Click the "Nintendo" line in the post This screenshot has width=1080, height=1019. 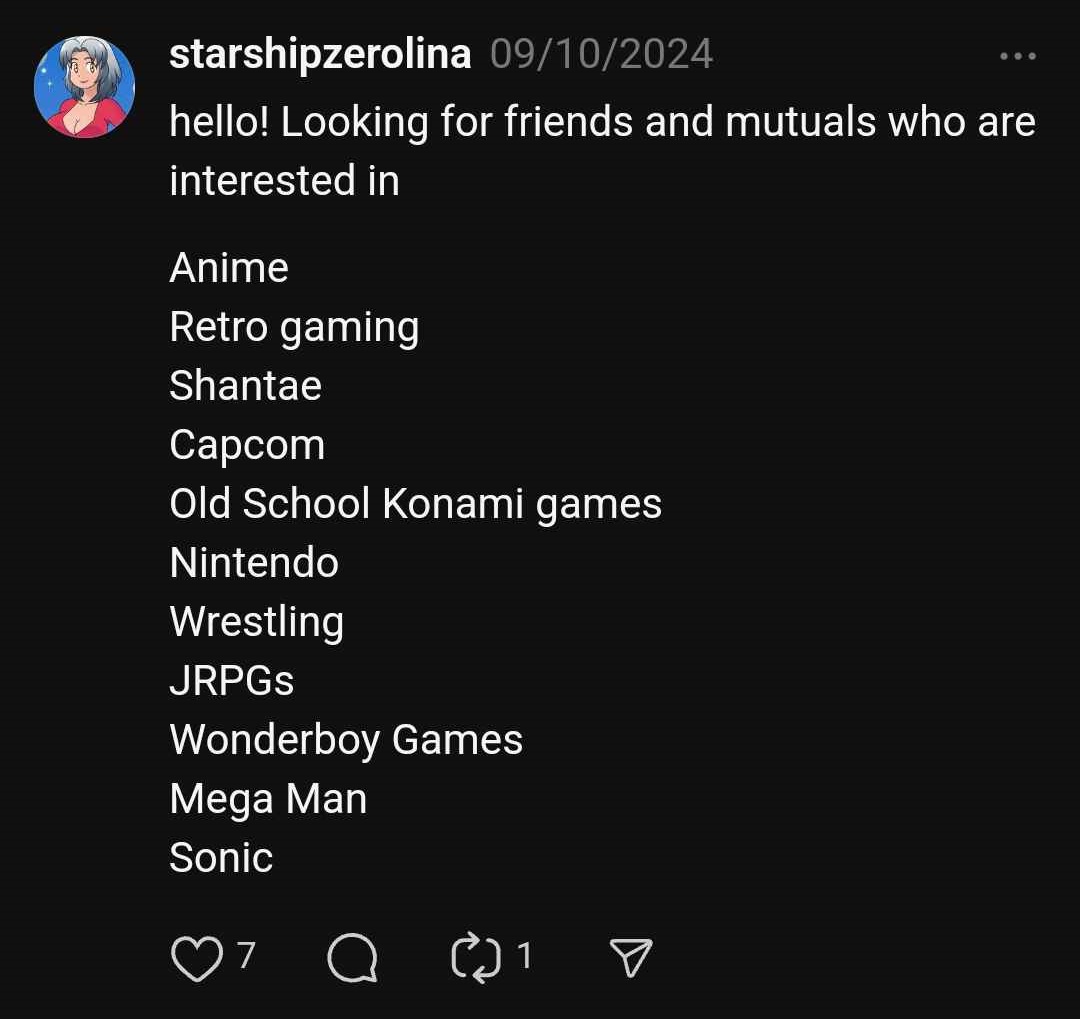tap(254, 563)
